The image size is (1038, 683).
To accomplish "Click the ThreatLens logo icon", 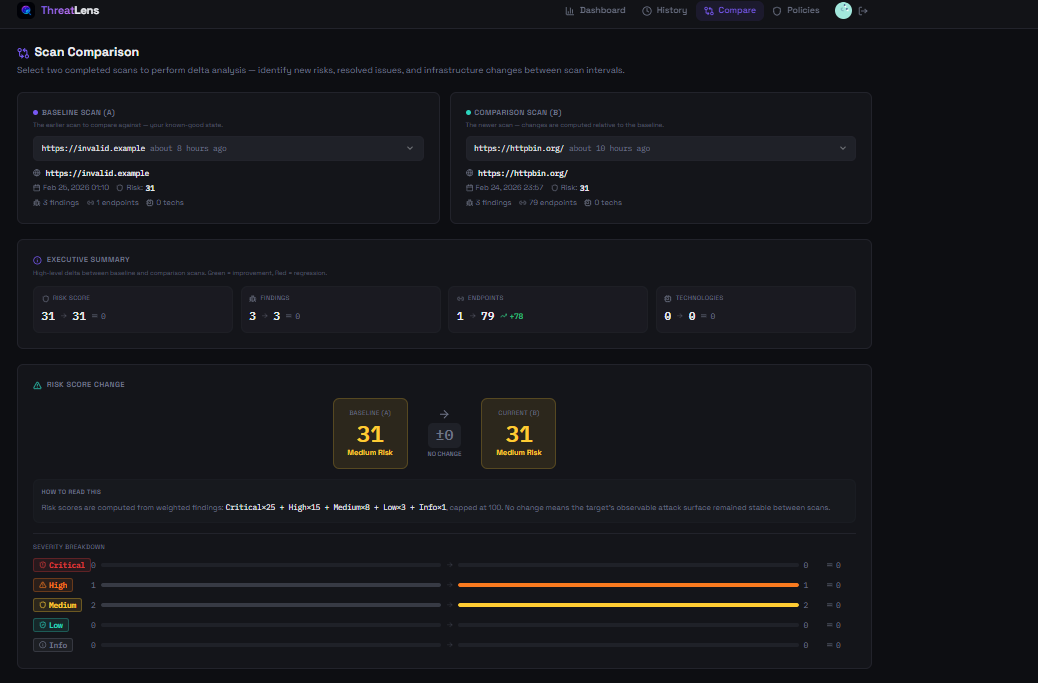I will coord(26,11).
